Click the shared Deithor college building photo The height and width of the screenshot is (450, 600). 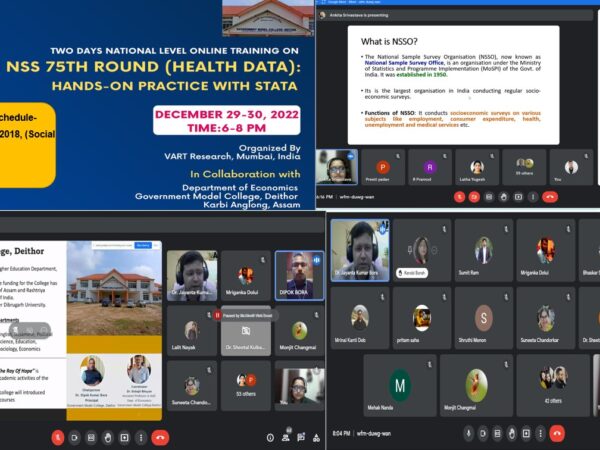coord(114,289)
